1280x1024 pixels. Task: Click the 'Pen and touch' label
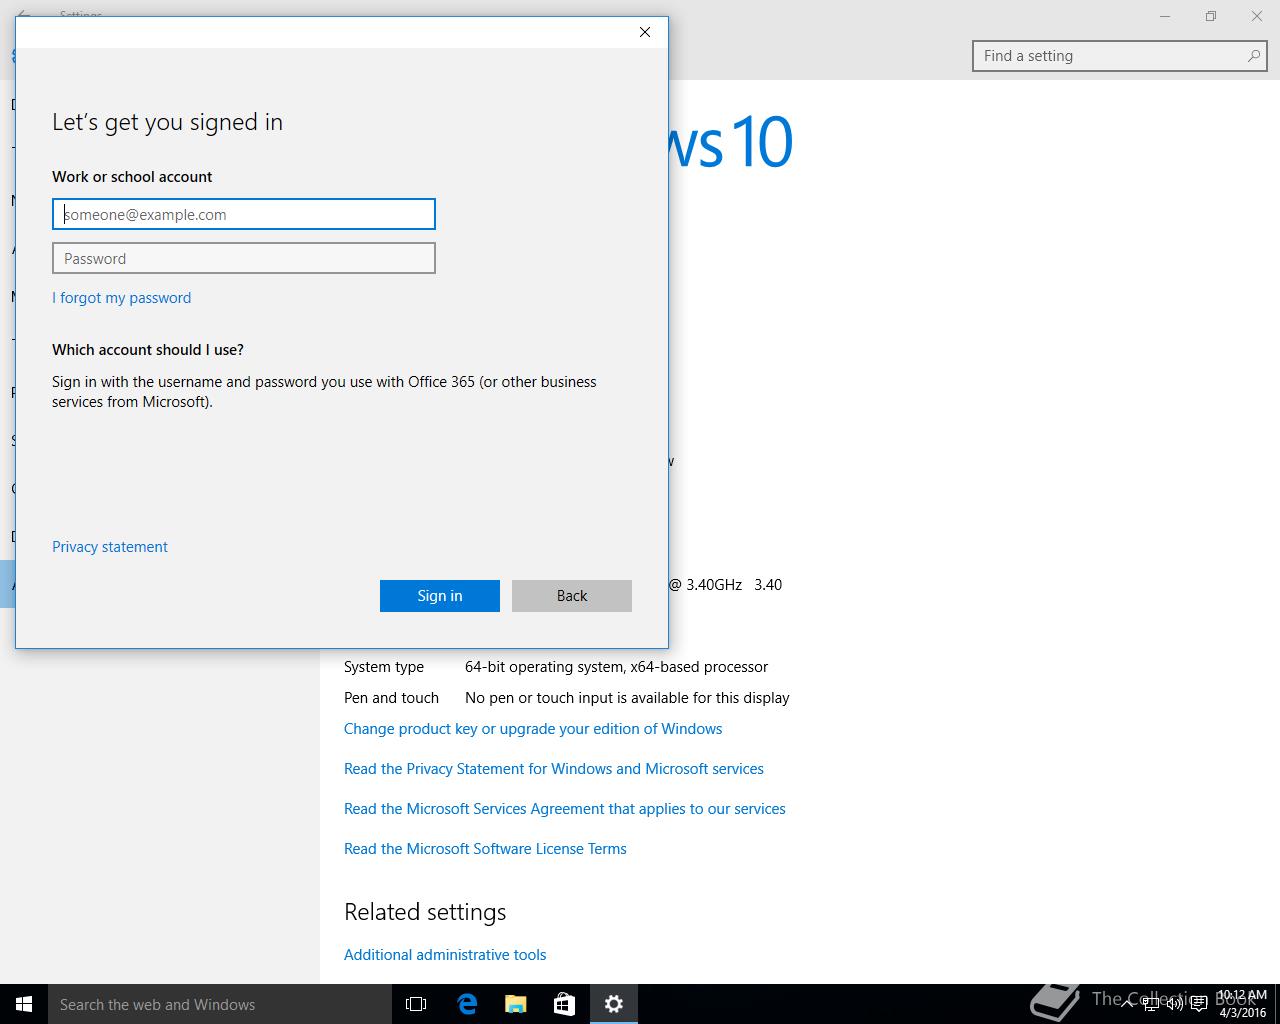coord(391,698)
